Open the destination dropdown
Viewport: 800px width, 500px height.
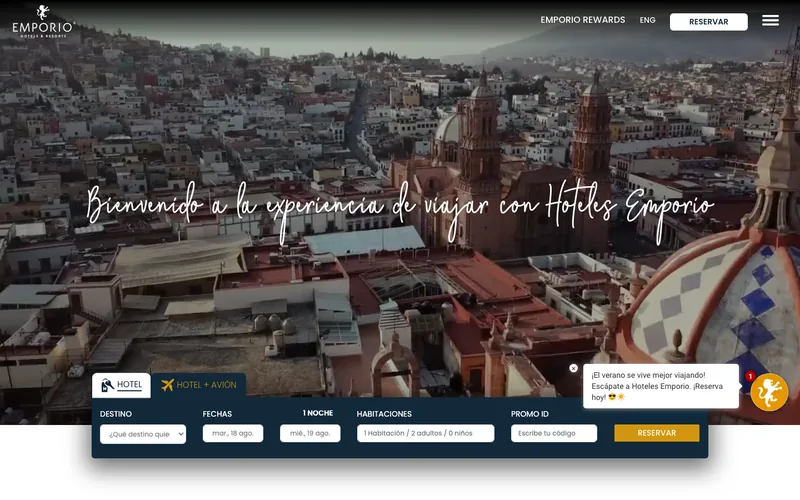143,434
